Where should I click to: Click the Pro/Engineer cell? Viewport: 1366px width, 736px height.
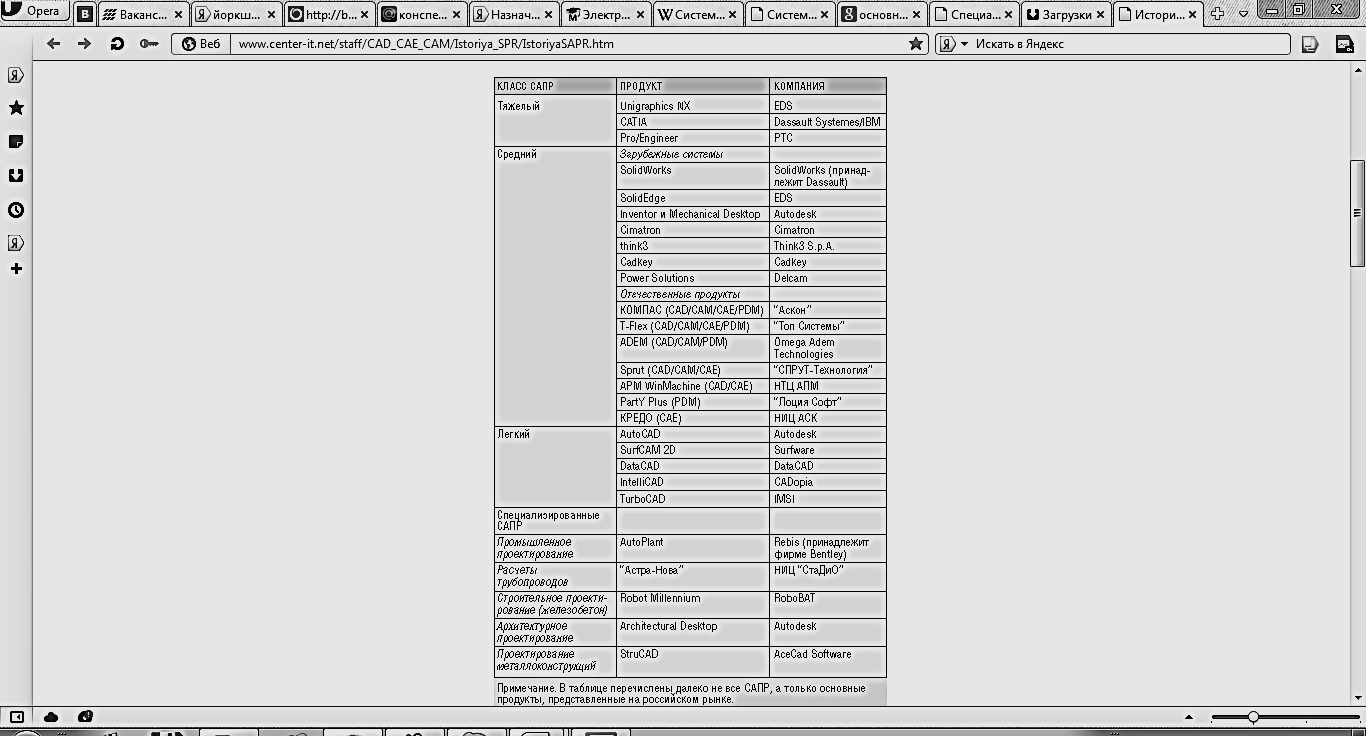point(693,138)
